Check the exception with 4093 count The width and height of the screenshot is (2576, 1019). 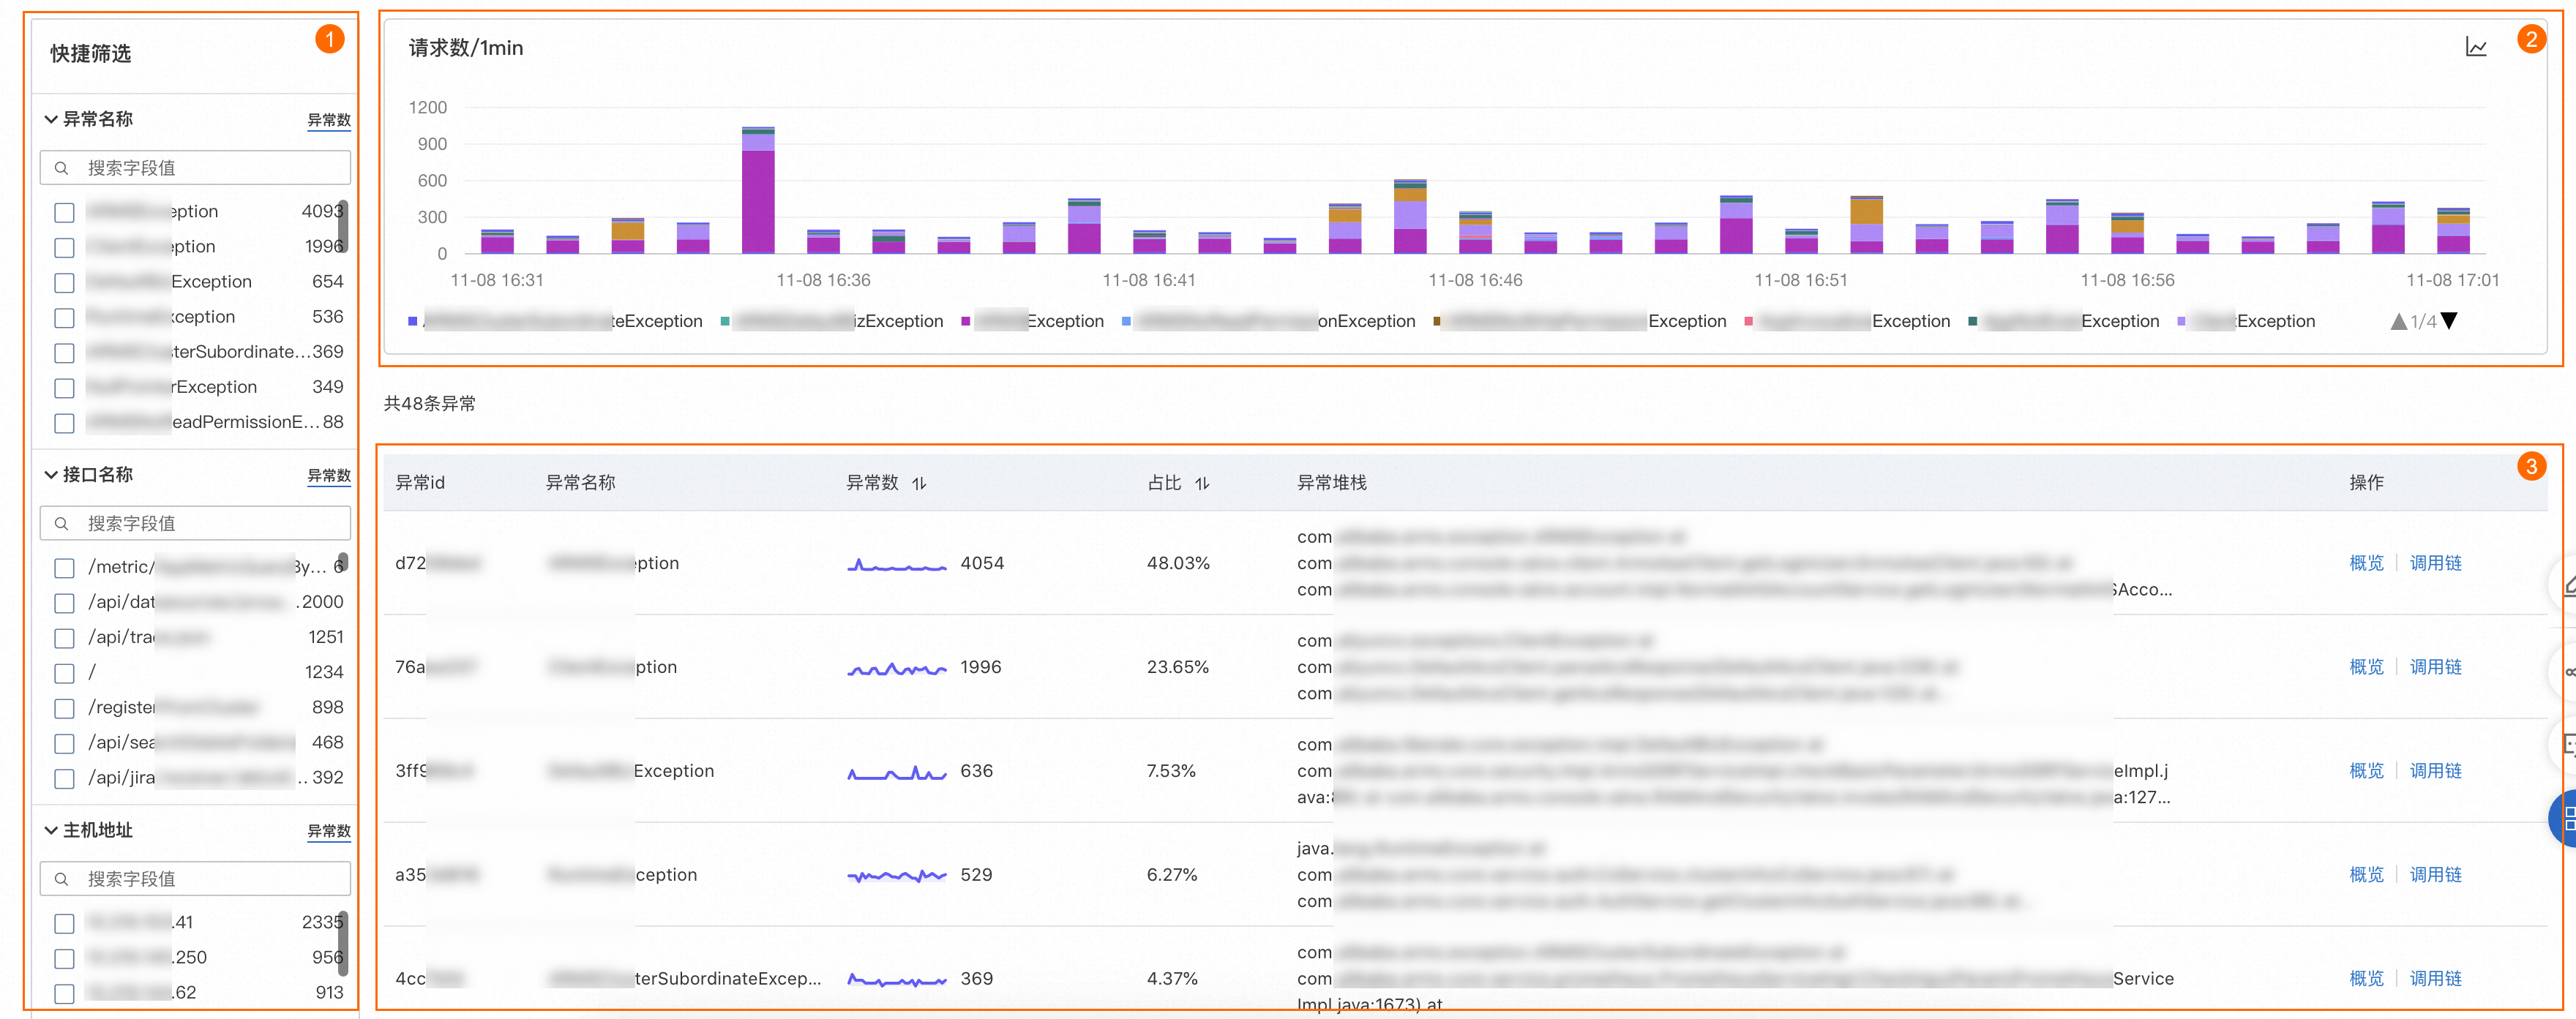[x=65, y=212]
